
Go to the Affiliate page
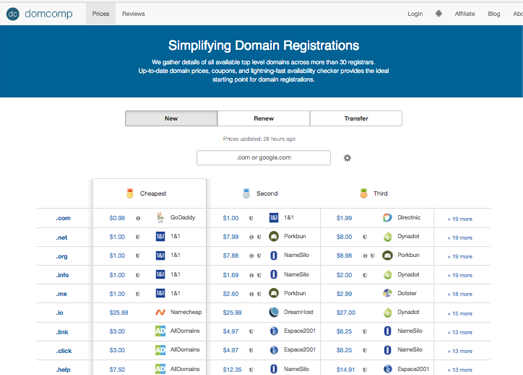[465, 14]
